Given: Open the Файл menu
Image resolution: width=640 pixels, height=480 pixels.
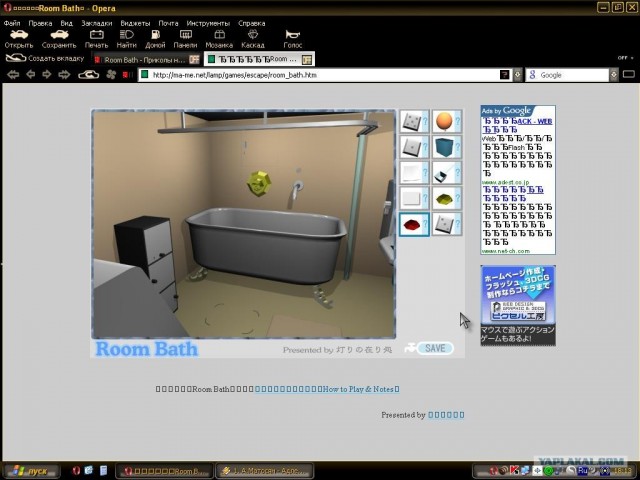Looking at the screenshot, I should click(x=12, y=23).
